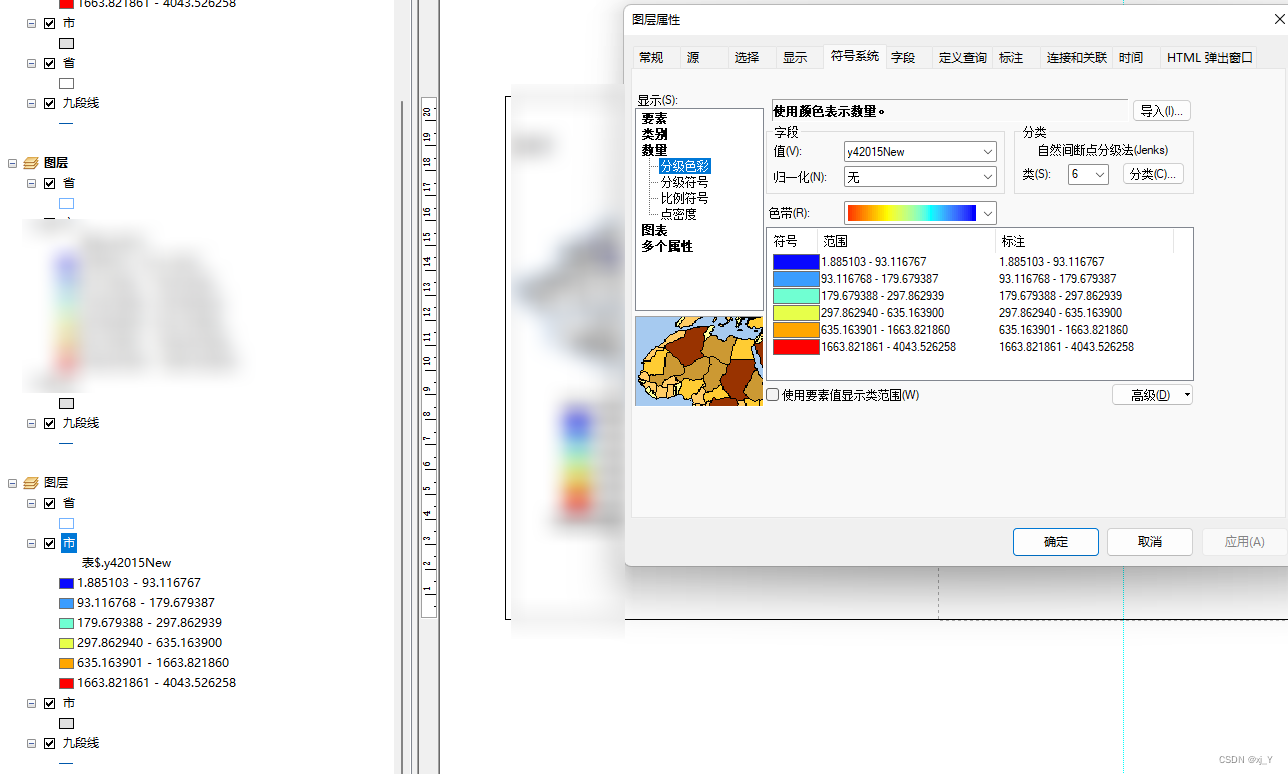This screenshot has height=774, width=1288.
Task: Select the 比例符号 renderer option
Action: pos(684,197)
